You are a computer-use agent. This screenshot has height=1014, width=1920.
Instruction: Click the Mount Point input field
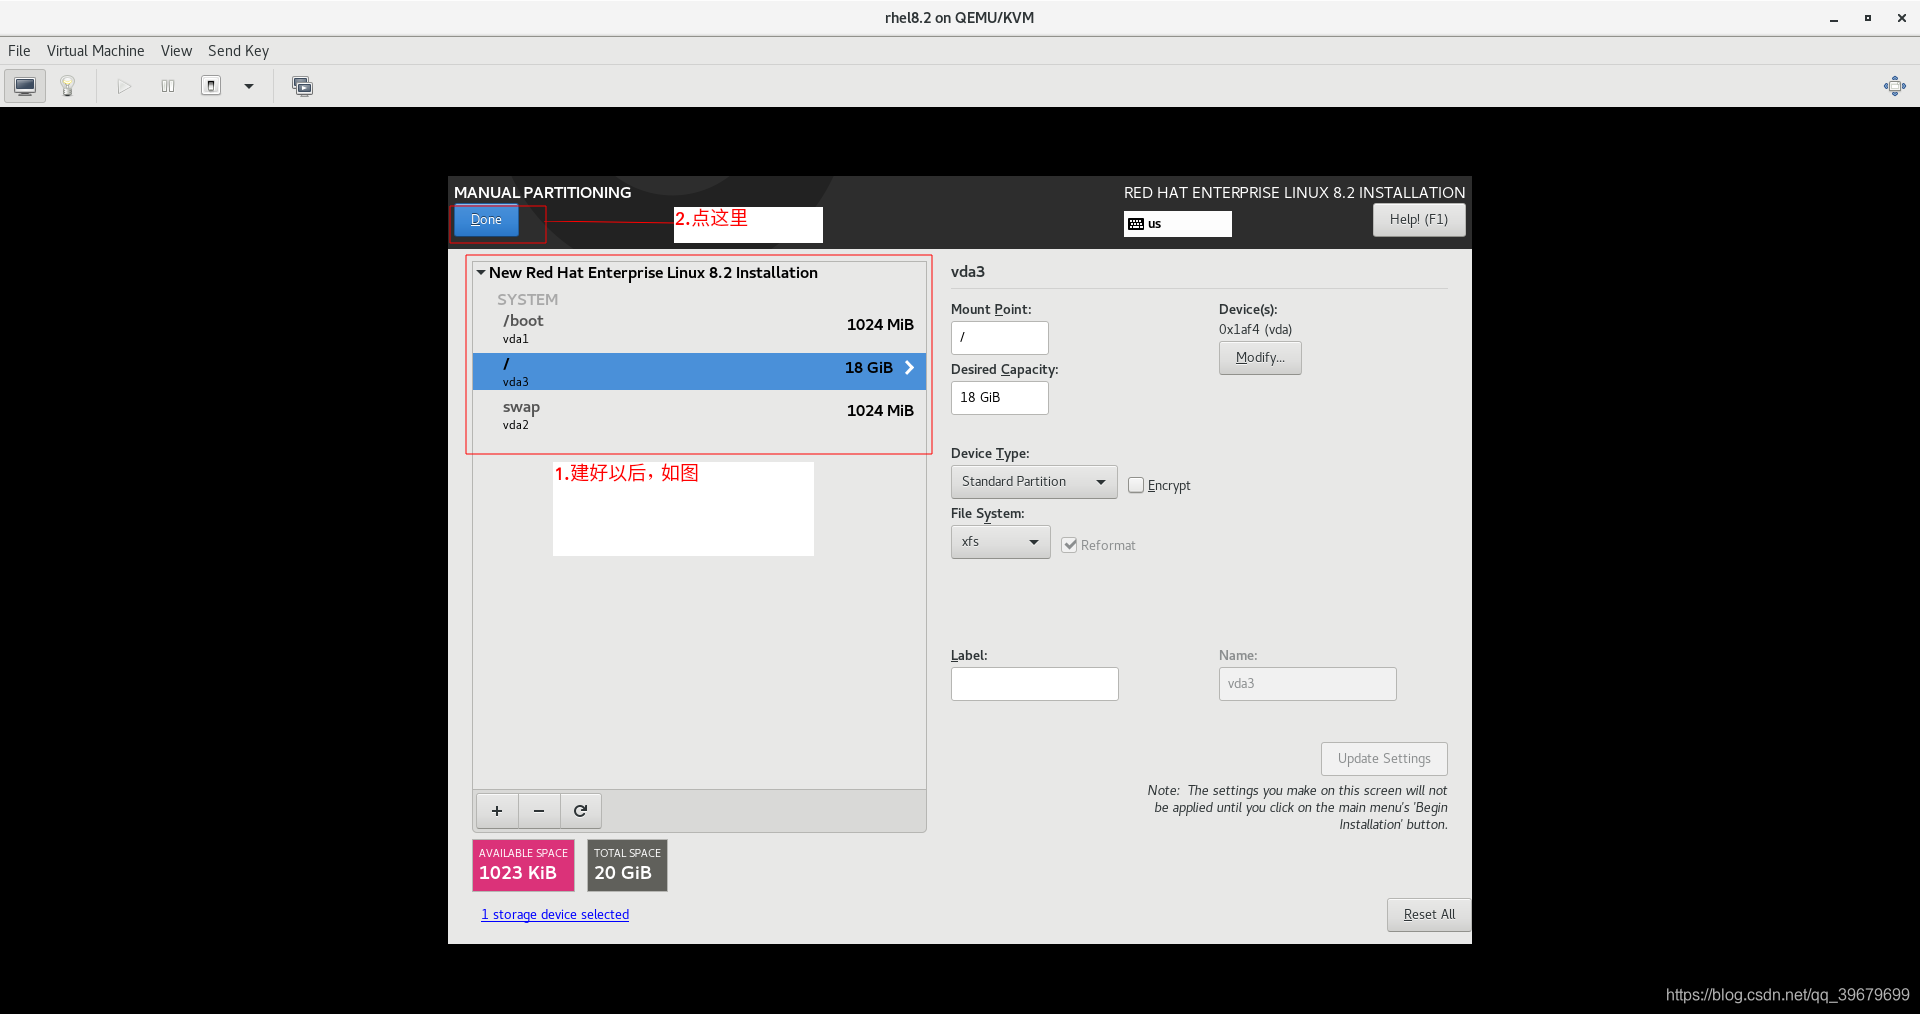999,338
